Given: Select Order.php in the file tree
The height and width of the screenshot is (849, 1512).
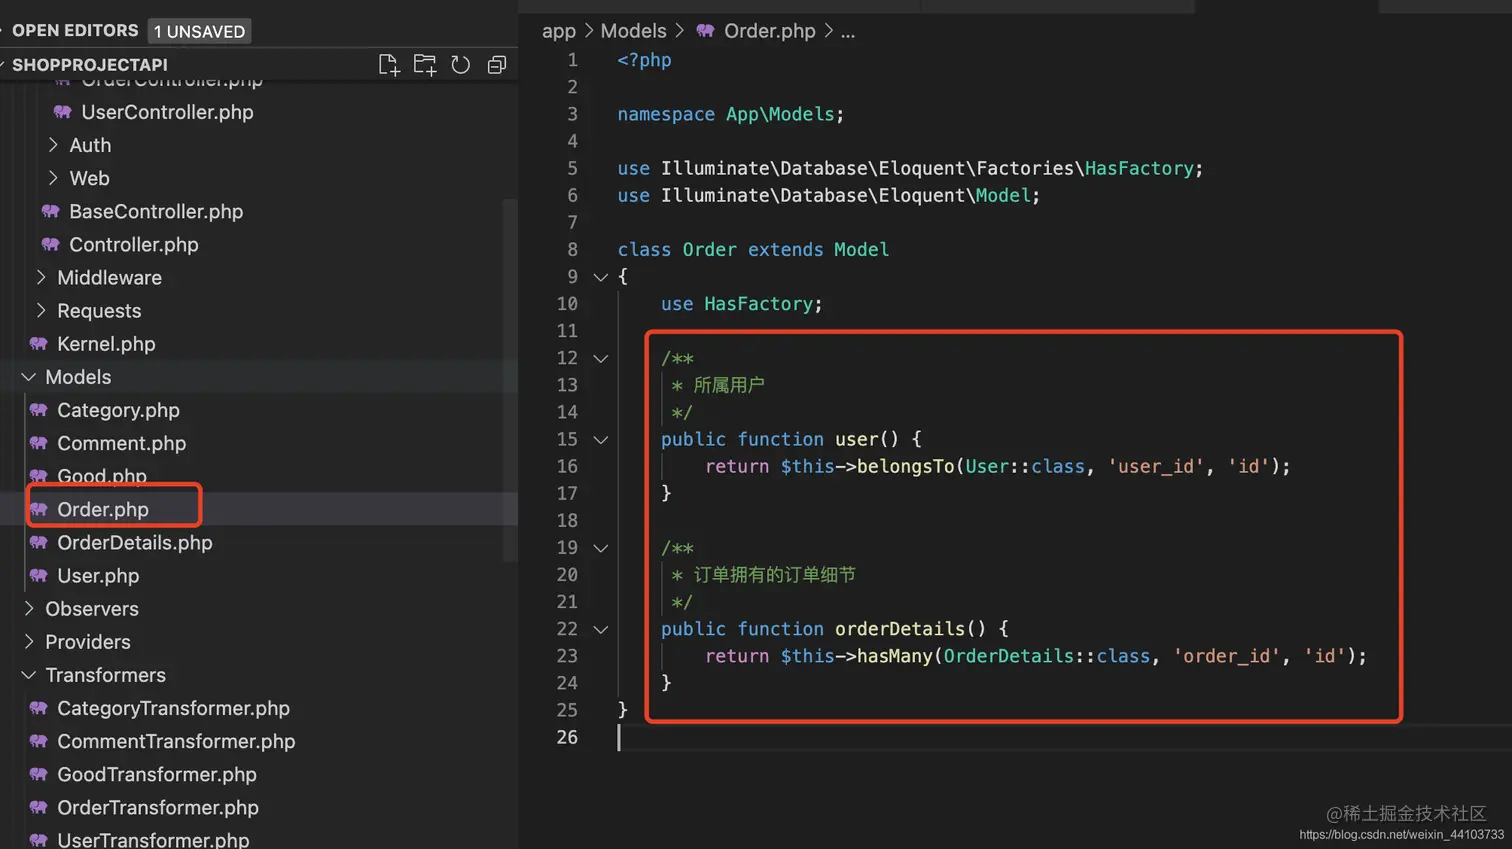Looking at the screenshot, I should click(x=103, y=509).
